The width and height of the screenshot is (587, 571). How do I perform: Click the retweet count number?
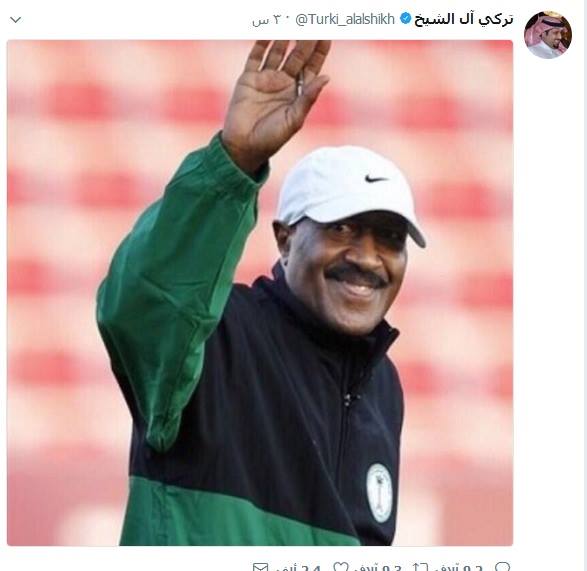(378, 567)
